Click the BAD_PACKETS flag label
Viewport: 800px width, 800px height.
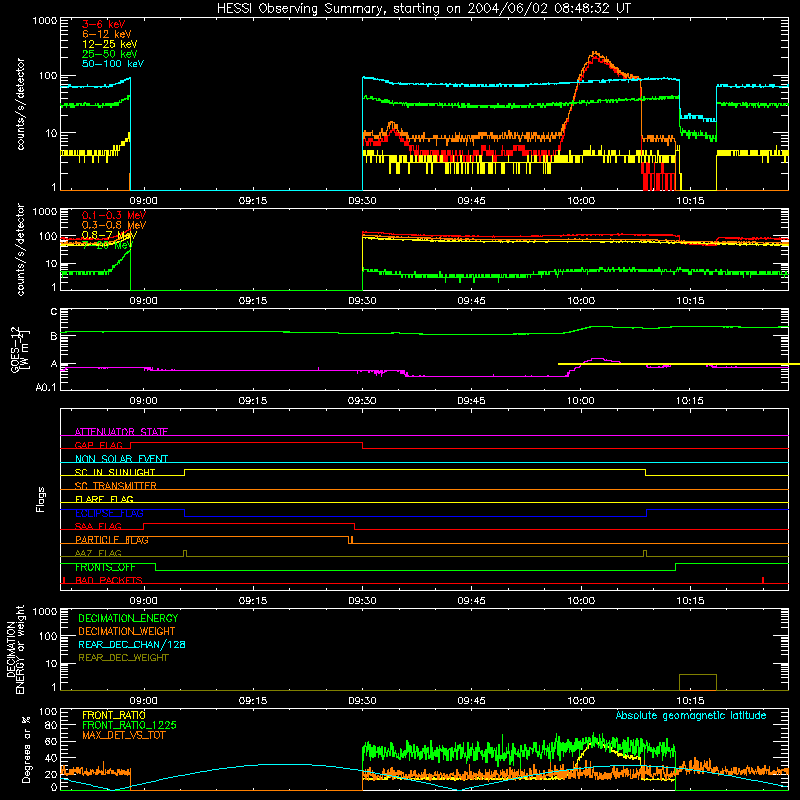[109, 580]
